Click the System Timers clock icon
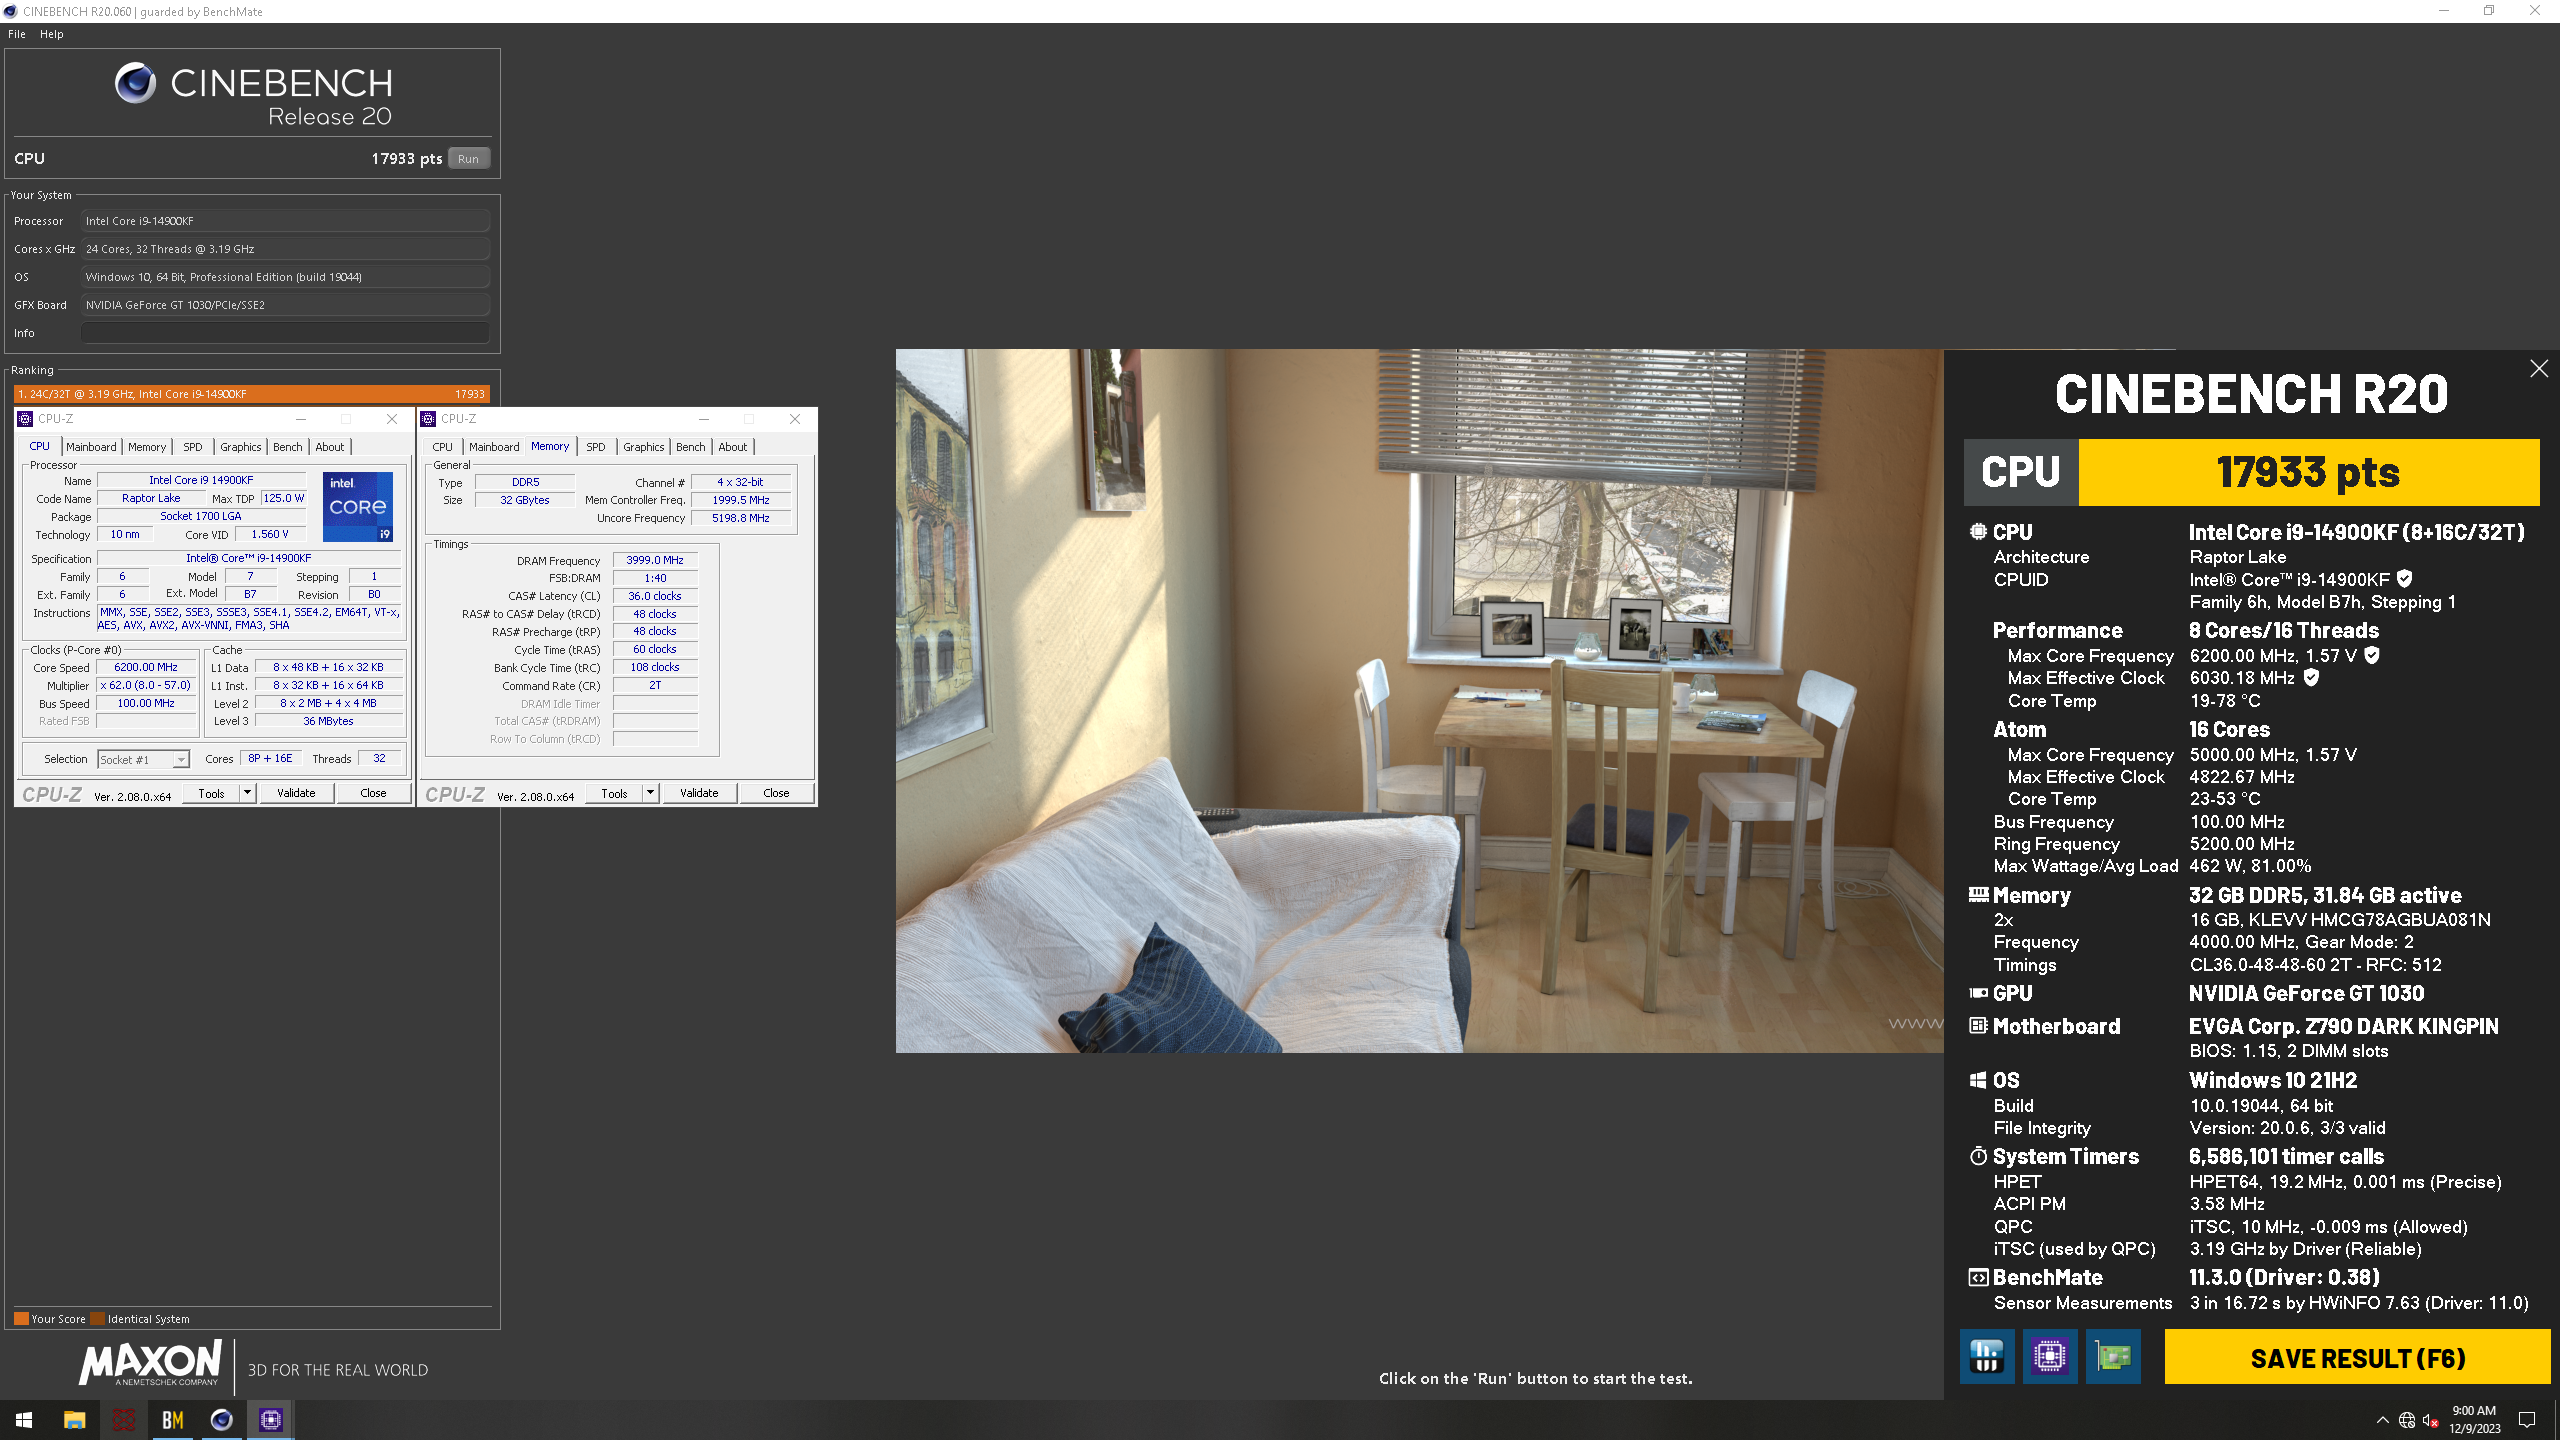 click(1978, 1156)
